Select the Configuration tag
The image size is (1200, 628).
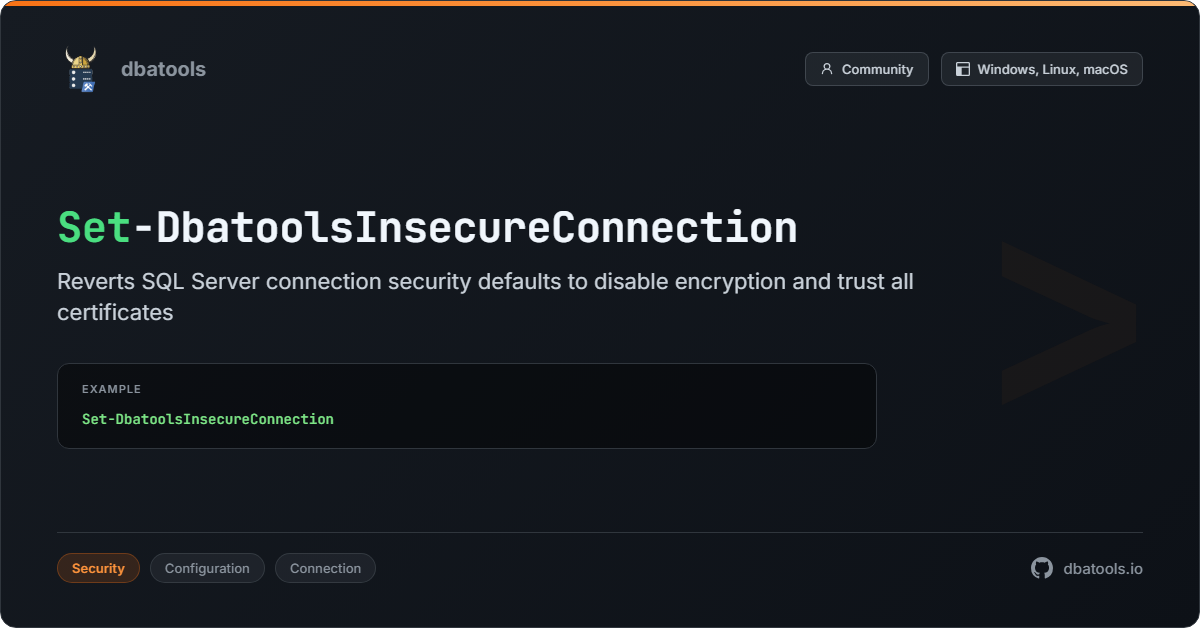point(207,568)
